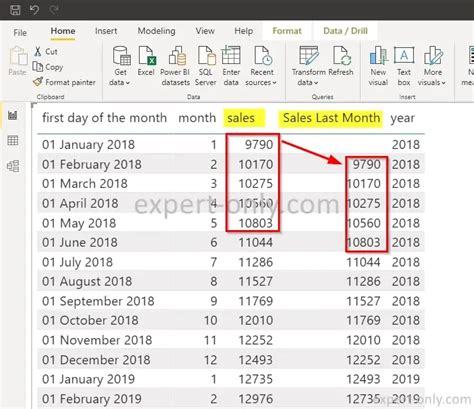Switch to Model view in sidebar
474x409 pixels.
coord(13,166)
